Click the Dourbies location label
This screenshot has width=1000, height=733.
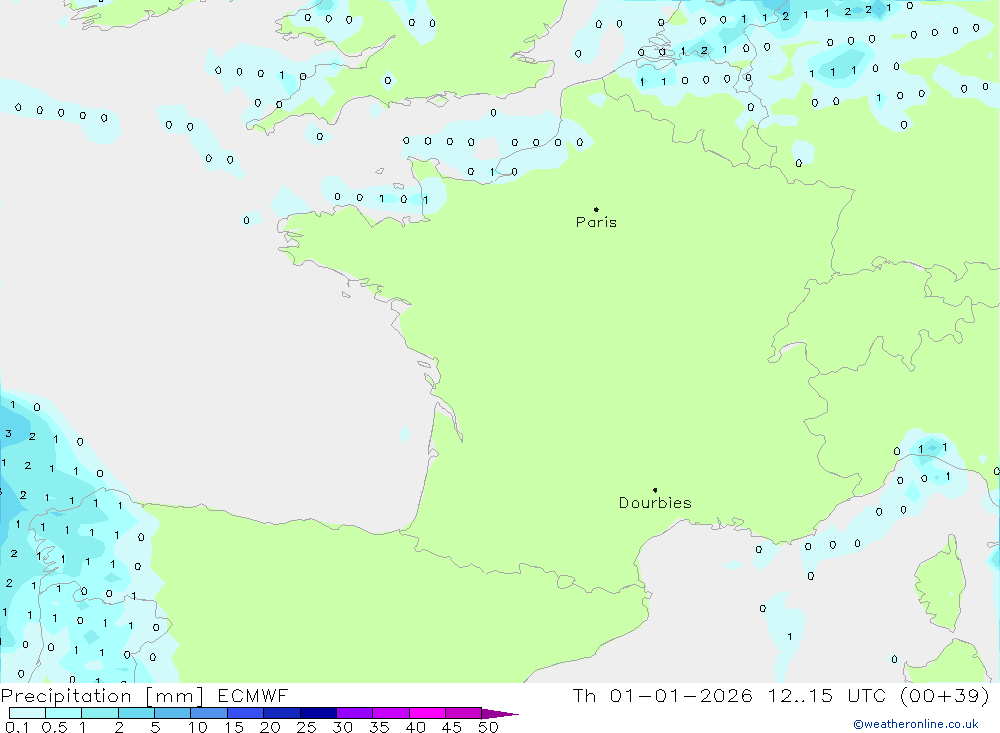tap(655, 503)
